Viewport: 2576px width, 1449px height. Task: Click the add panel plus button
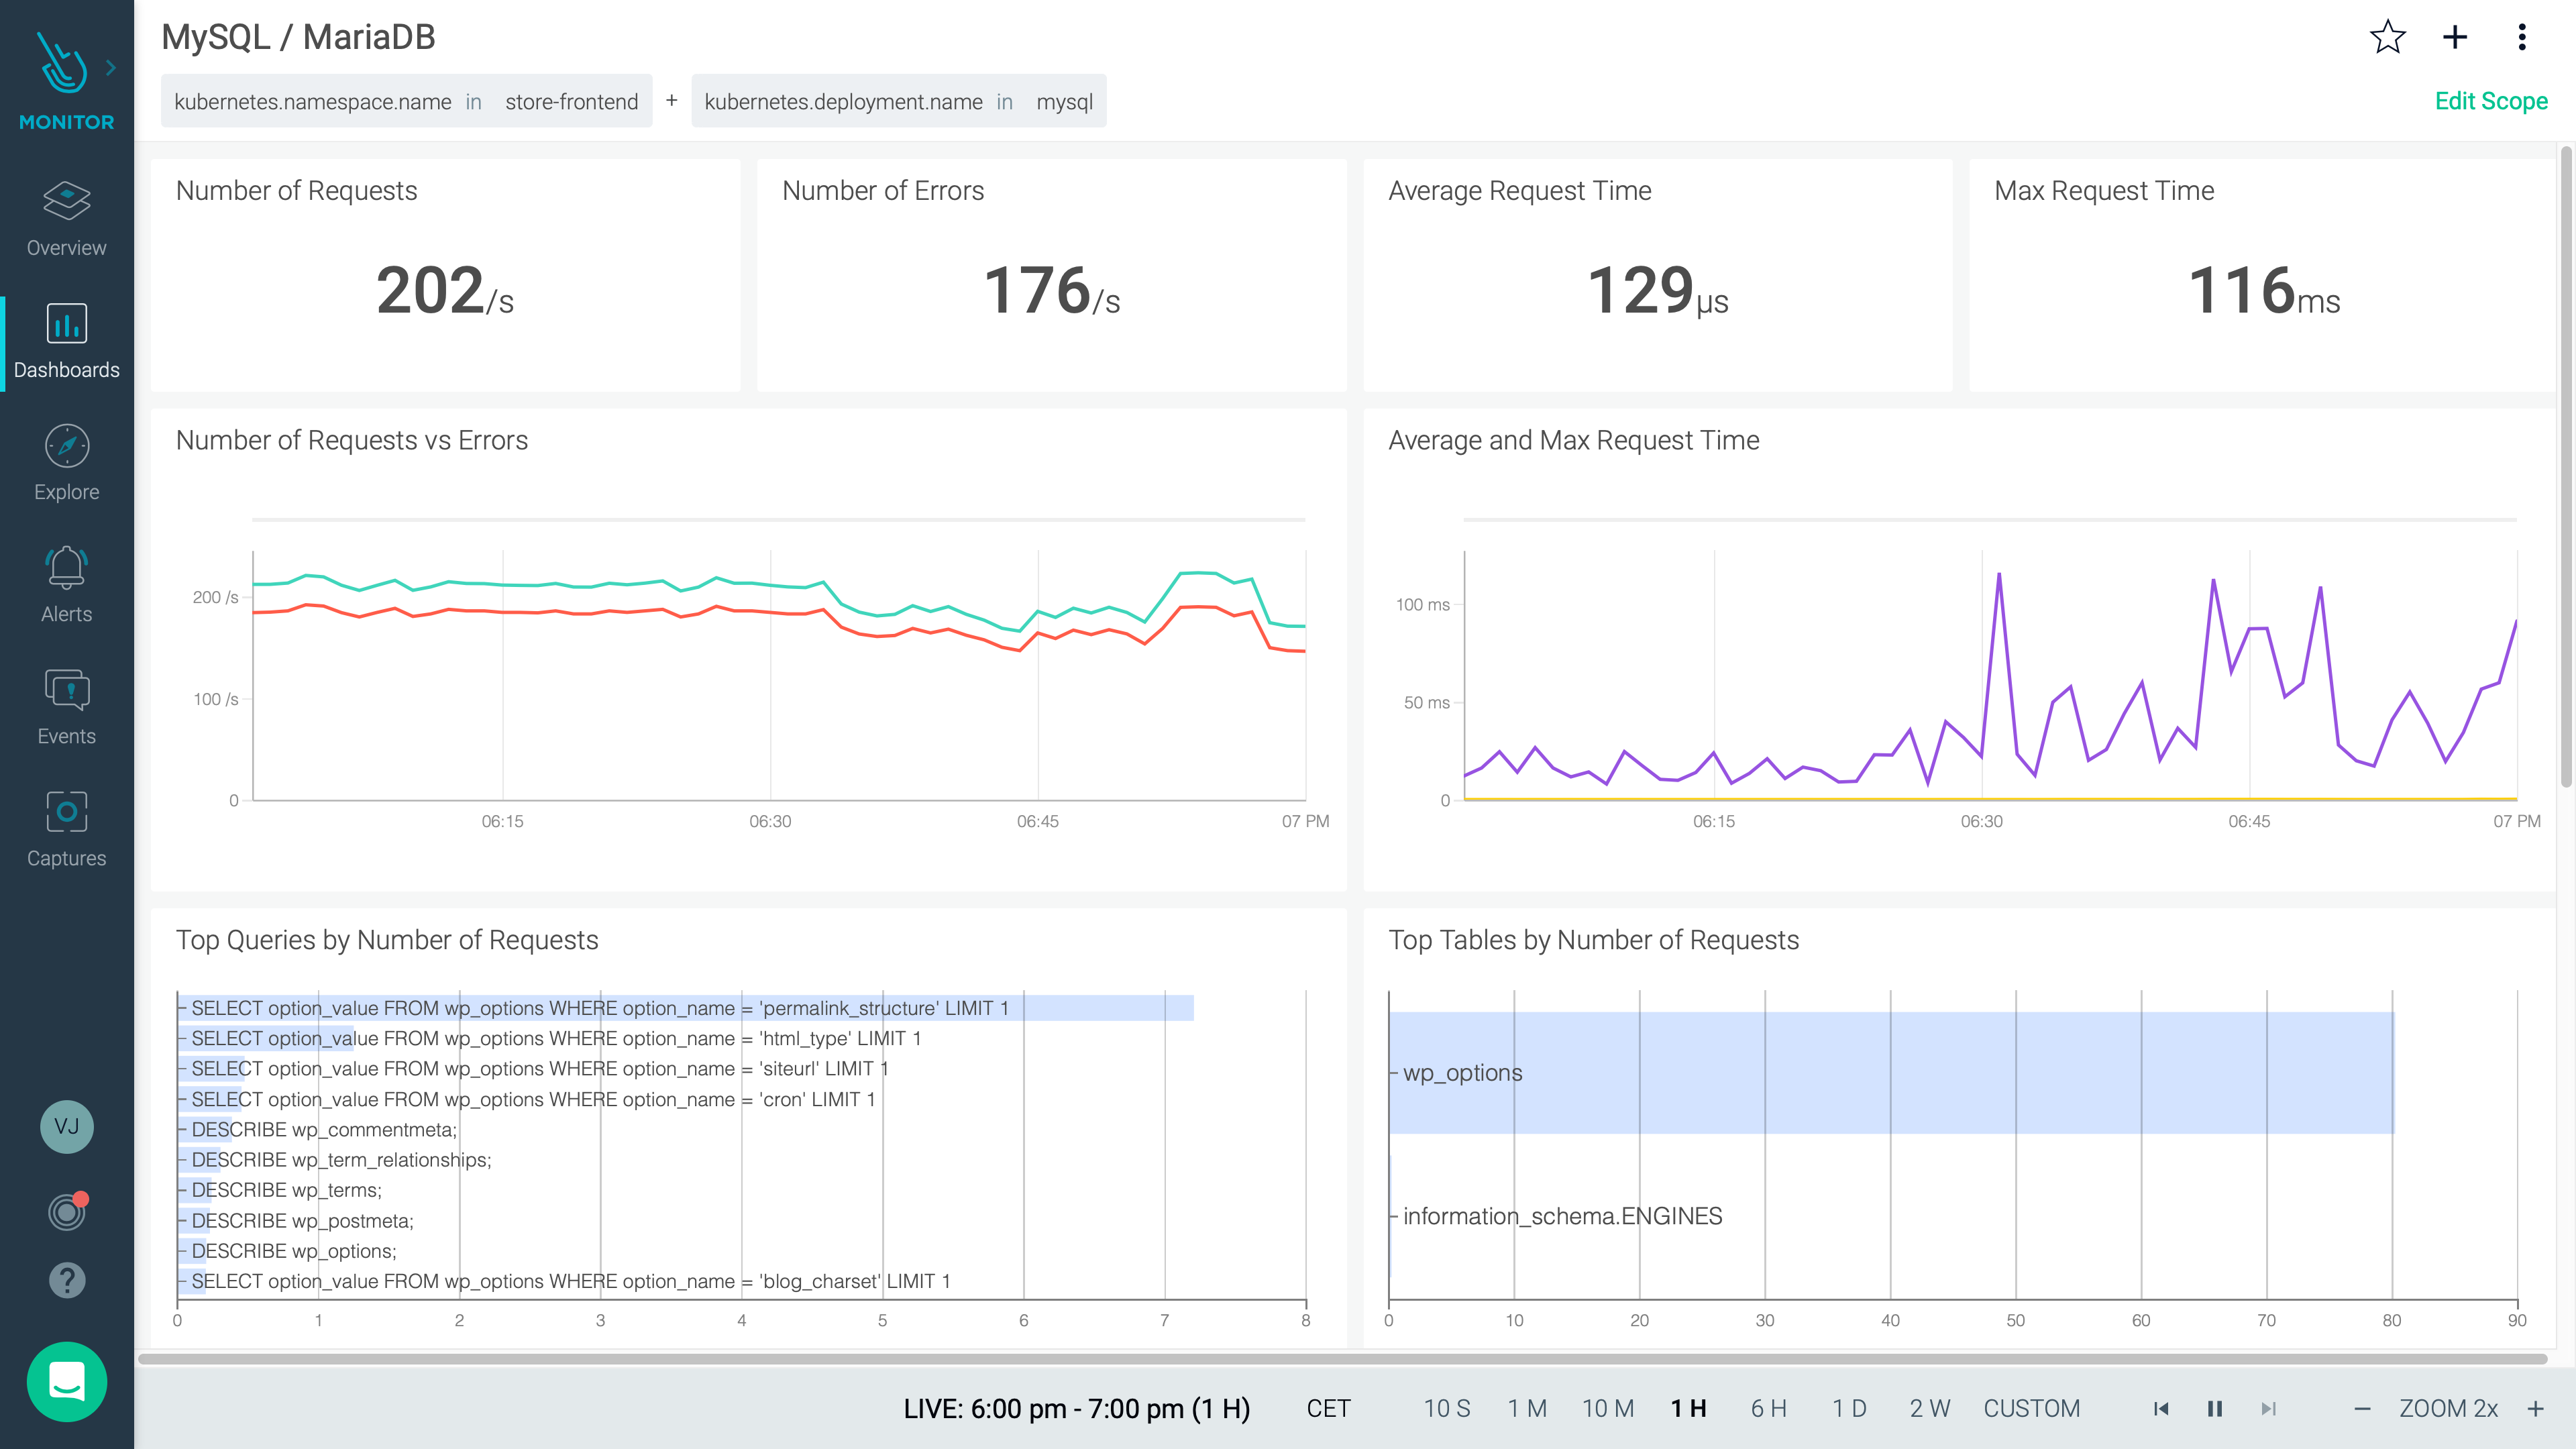pos(2454,38)
